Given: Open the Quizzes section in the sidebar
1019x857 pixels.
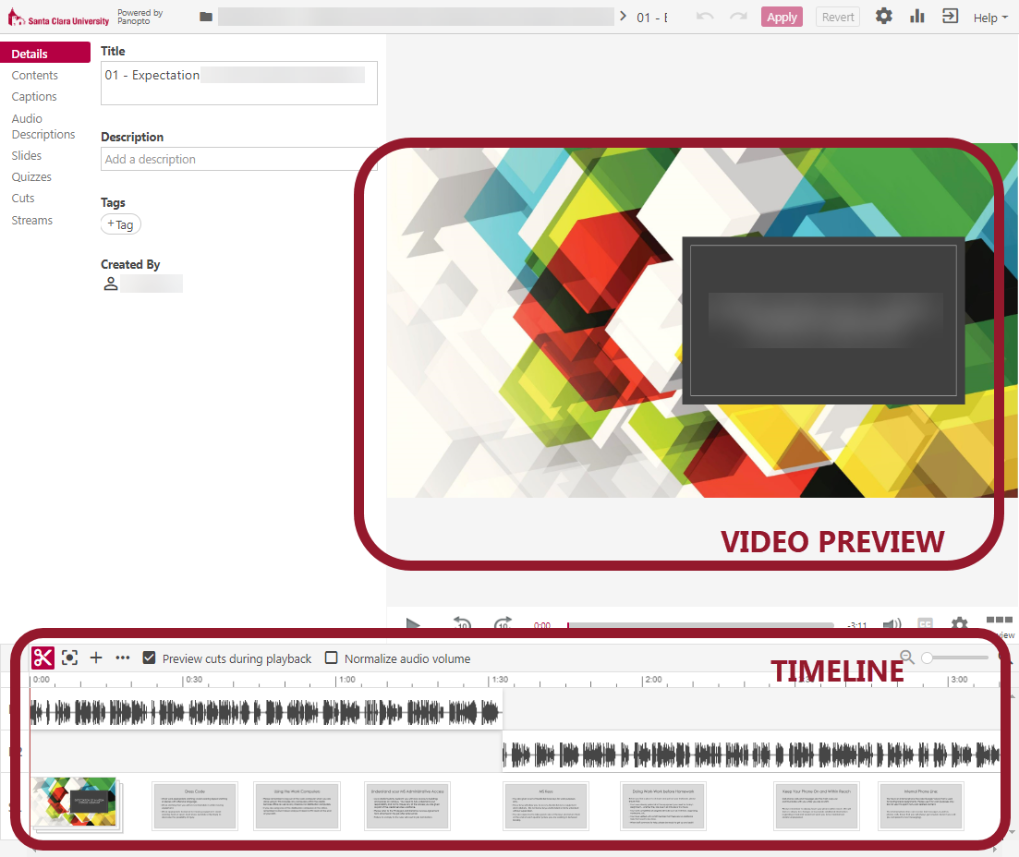Looking at the screenshot, I should click(x=31, y=176).
